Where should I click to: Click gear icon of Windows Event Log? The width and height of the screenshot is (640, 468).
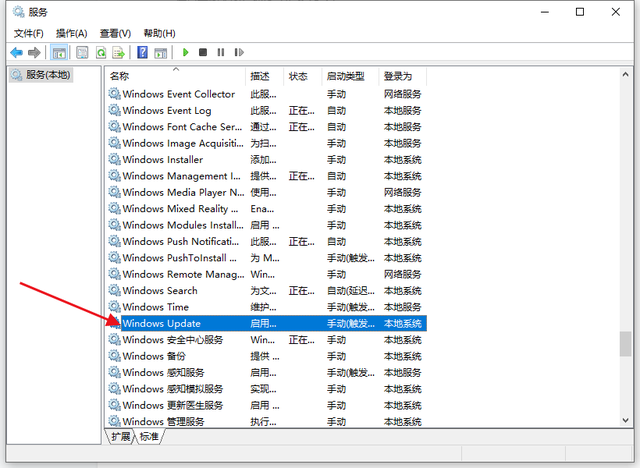[x=115, y=110]
